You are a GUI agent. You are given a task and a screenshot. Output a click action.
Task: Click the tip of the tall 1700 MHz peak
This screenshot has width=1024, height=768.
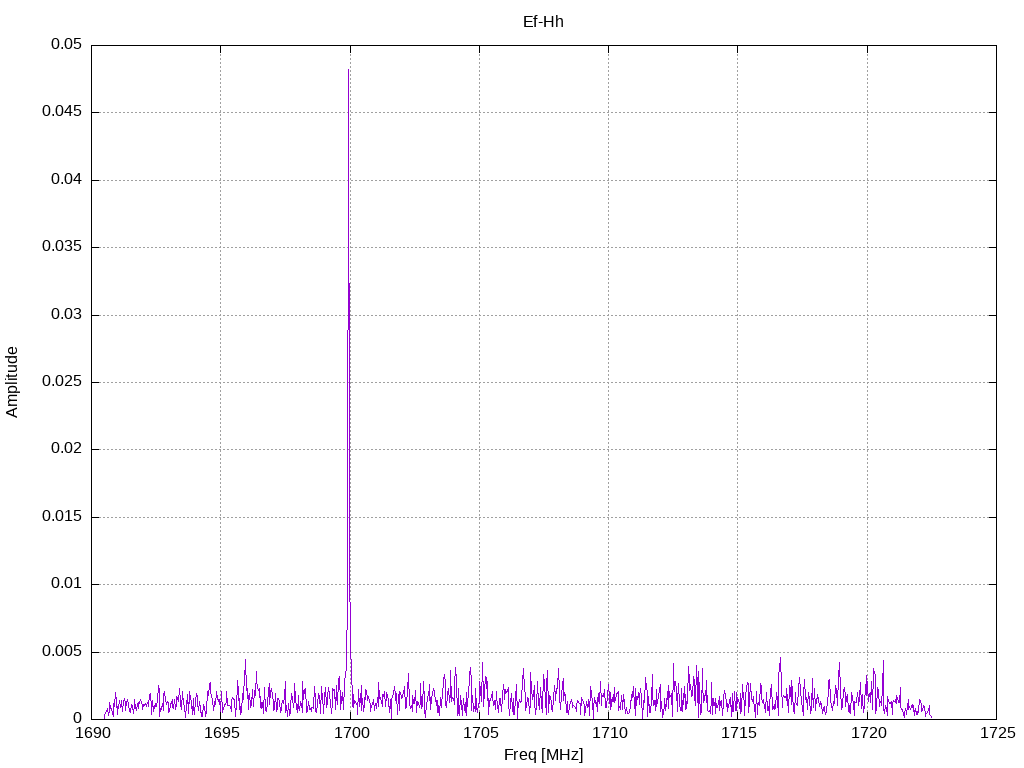point(348,71)
